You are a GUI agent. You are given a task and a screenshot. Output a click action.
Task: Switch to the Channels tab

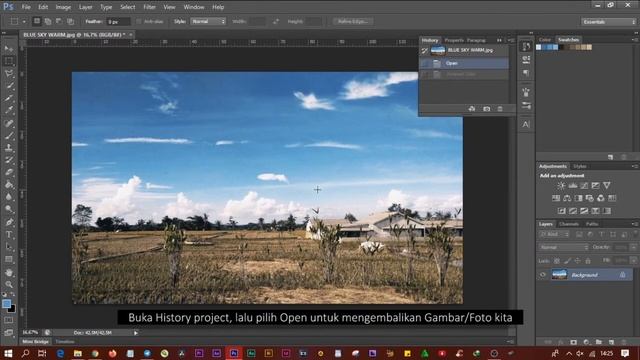[x=569, y=224]
